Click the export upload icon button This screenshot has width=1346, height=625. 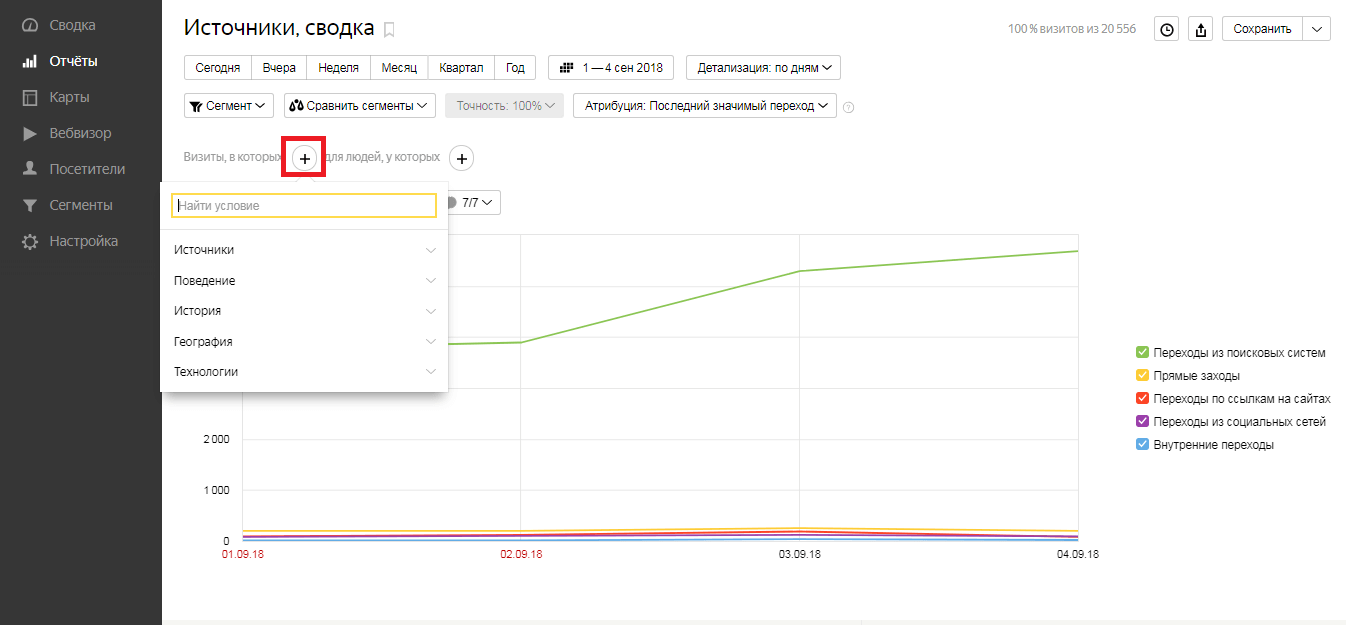tap(1200, 29)
